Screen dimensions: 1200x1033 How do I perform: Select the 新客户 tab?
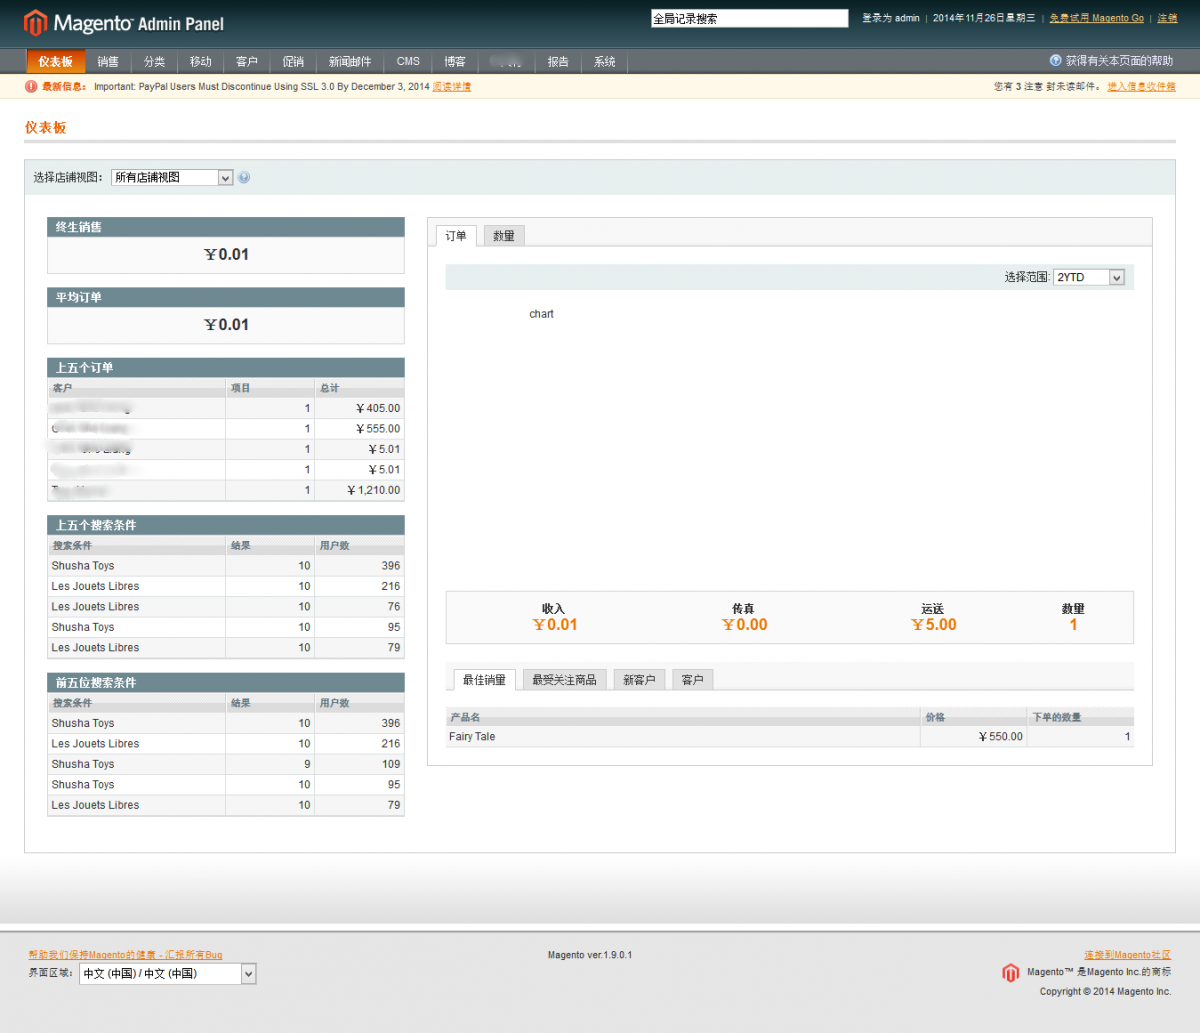pyautogui.click(x=639, y=680)
